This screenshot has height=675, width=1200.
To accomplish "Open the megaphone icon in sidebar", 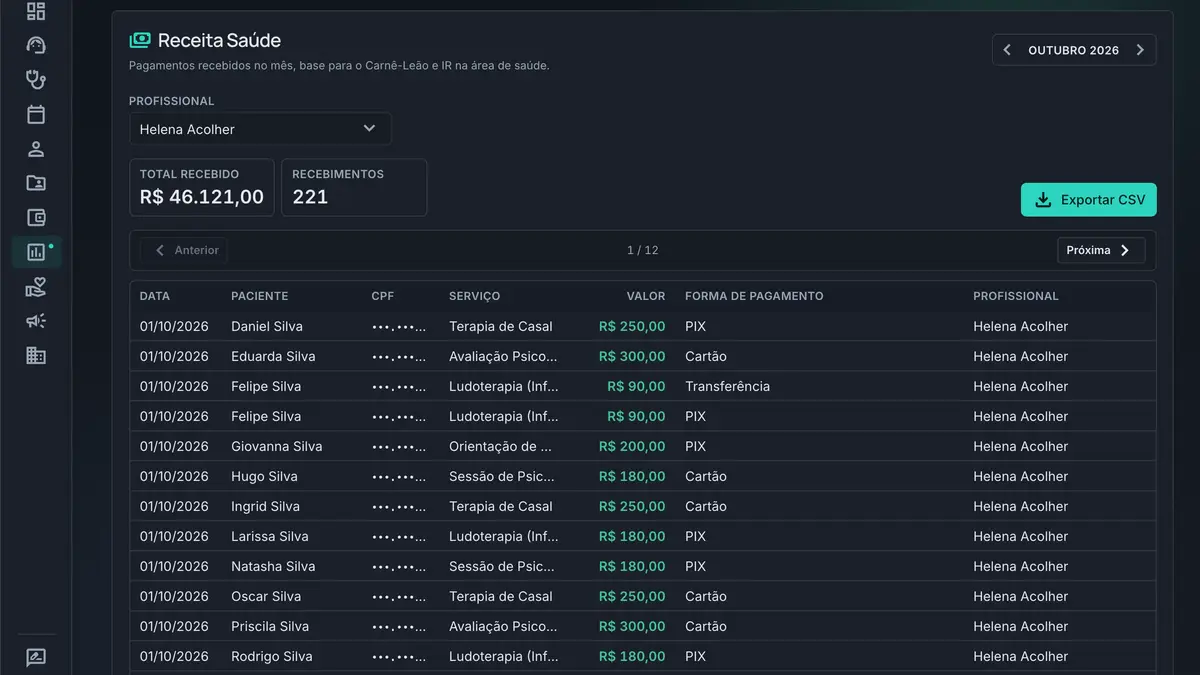I will pos(36,321).
